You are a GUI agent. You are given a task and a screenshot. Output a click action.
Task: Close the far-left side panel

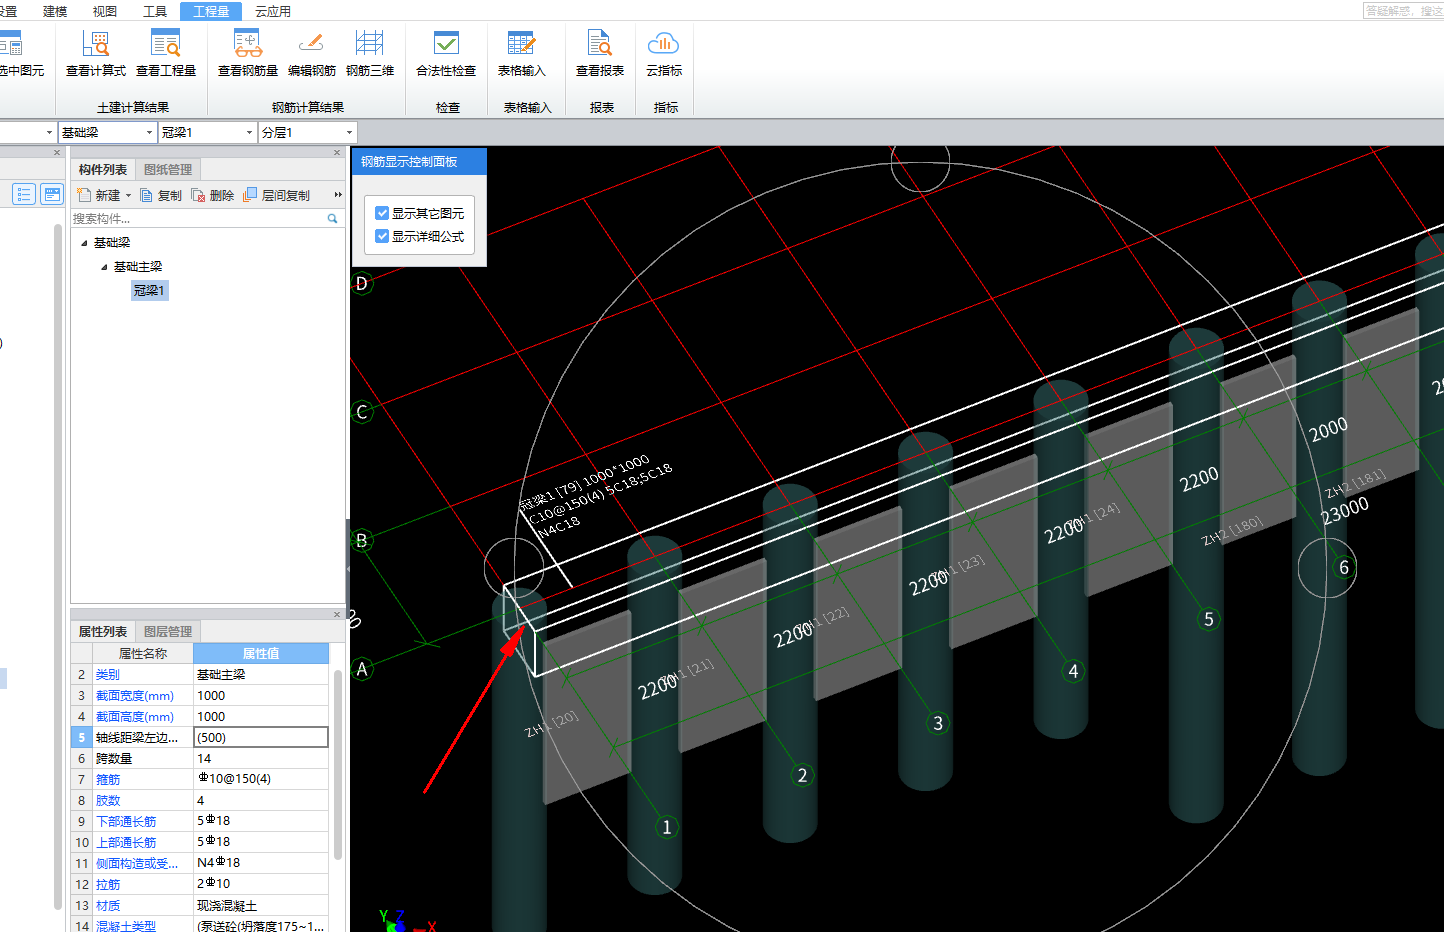[x=57, y=153]
